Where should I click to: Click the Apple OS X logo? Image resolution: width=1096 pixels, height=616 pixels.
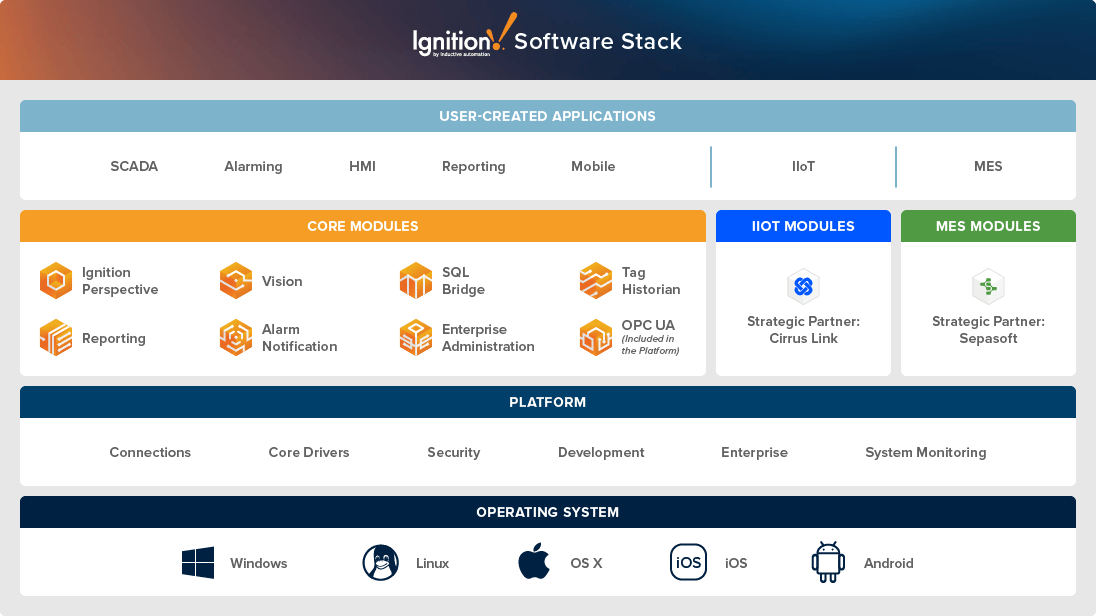pos(534,562)
